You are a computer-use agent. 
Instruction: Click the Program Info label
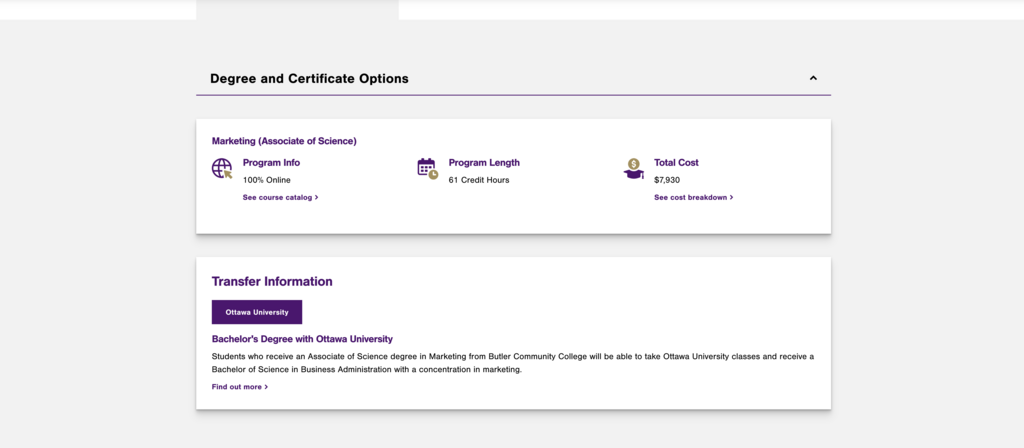coord(271,163)
